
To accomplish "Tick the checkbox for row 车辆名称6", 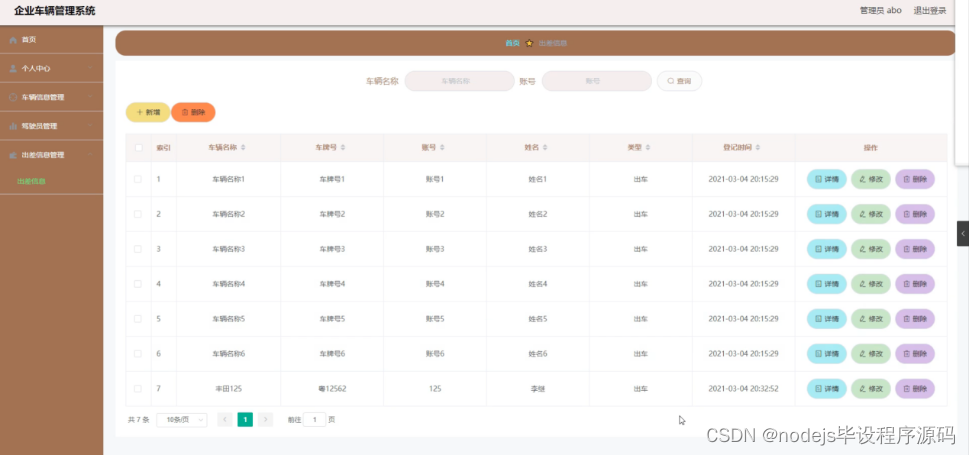I will click(138, 354).
